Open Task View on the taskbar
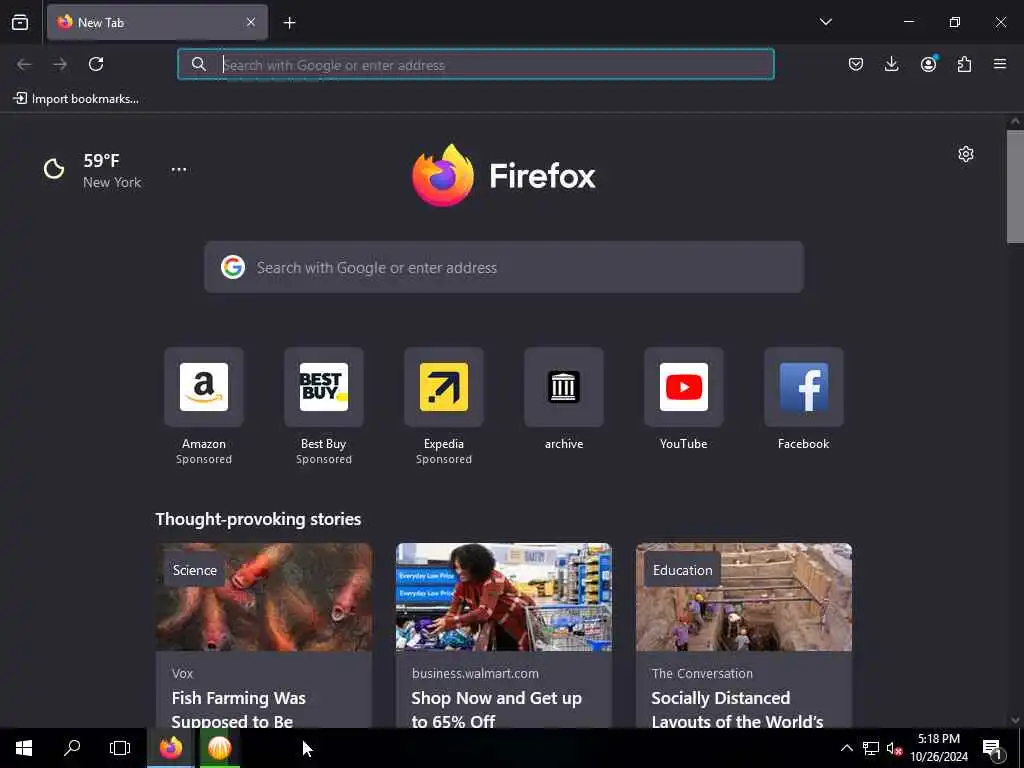The height and width of the screenshot is (768, 1024). (x=120, y=748)
